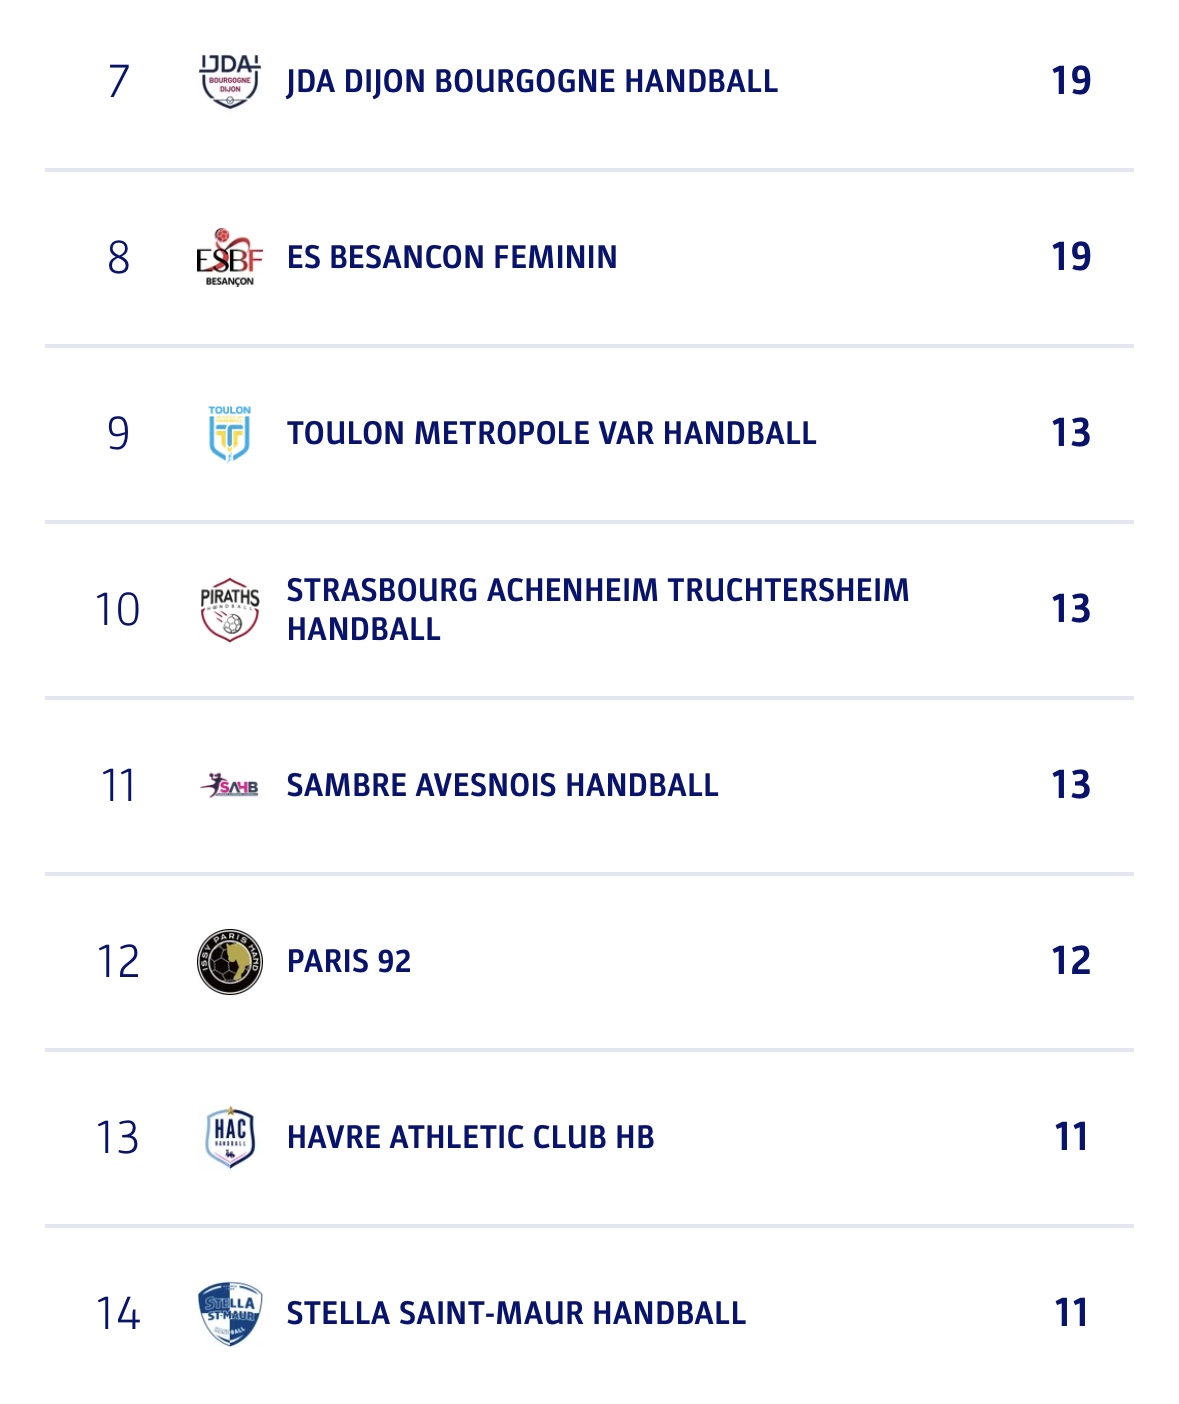
Task: Click the SAHB Sambre Avesnois logo
Action: coord(230,786)
